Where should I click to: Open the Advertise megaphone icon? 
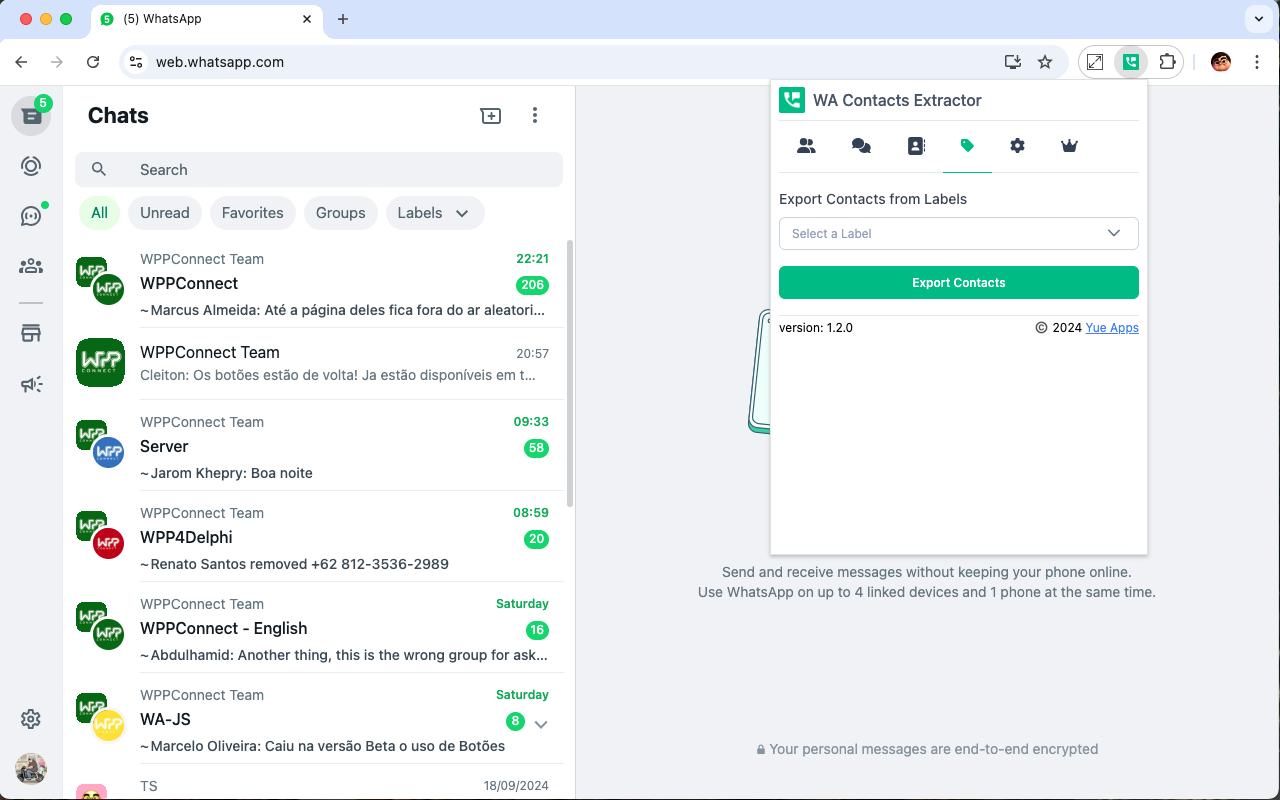point(31,384)
